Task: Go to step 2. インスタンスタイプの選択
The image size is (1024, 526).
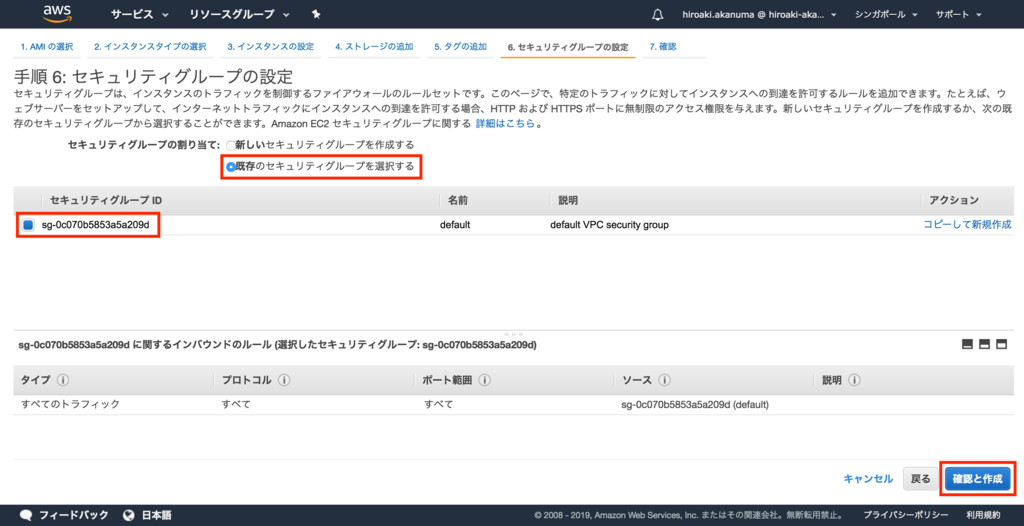Action: 150,47
